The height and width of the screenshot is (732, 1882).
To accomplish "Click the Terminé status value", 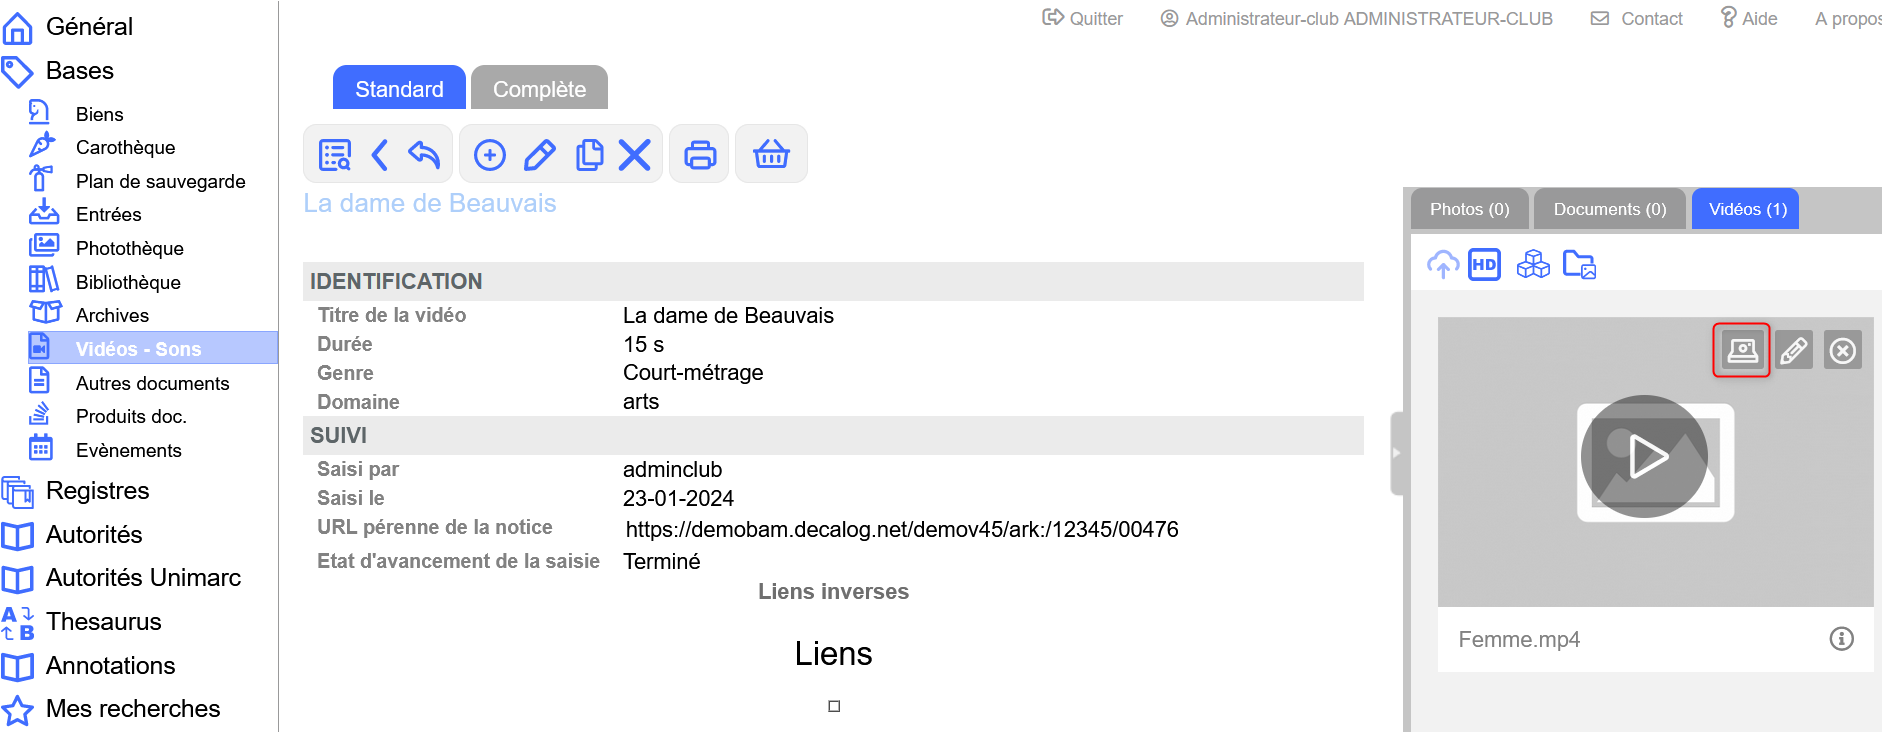I will (661, 561).
